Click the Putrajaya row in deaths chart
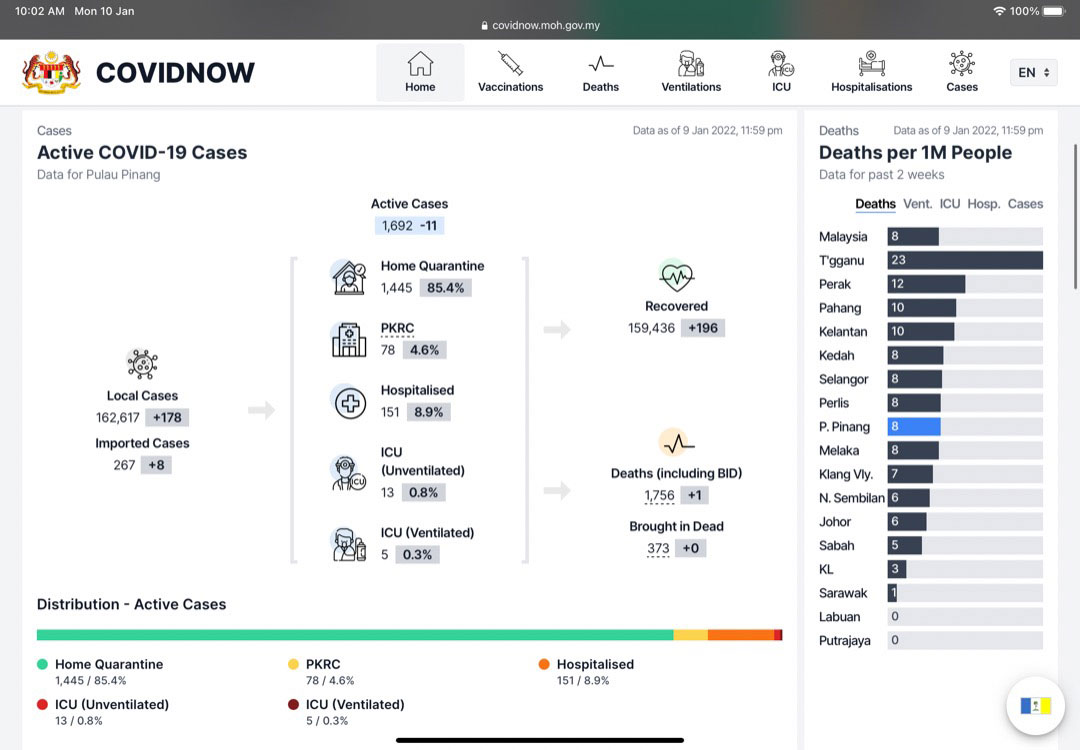 (931, 640)
